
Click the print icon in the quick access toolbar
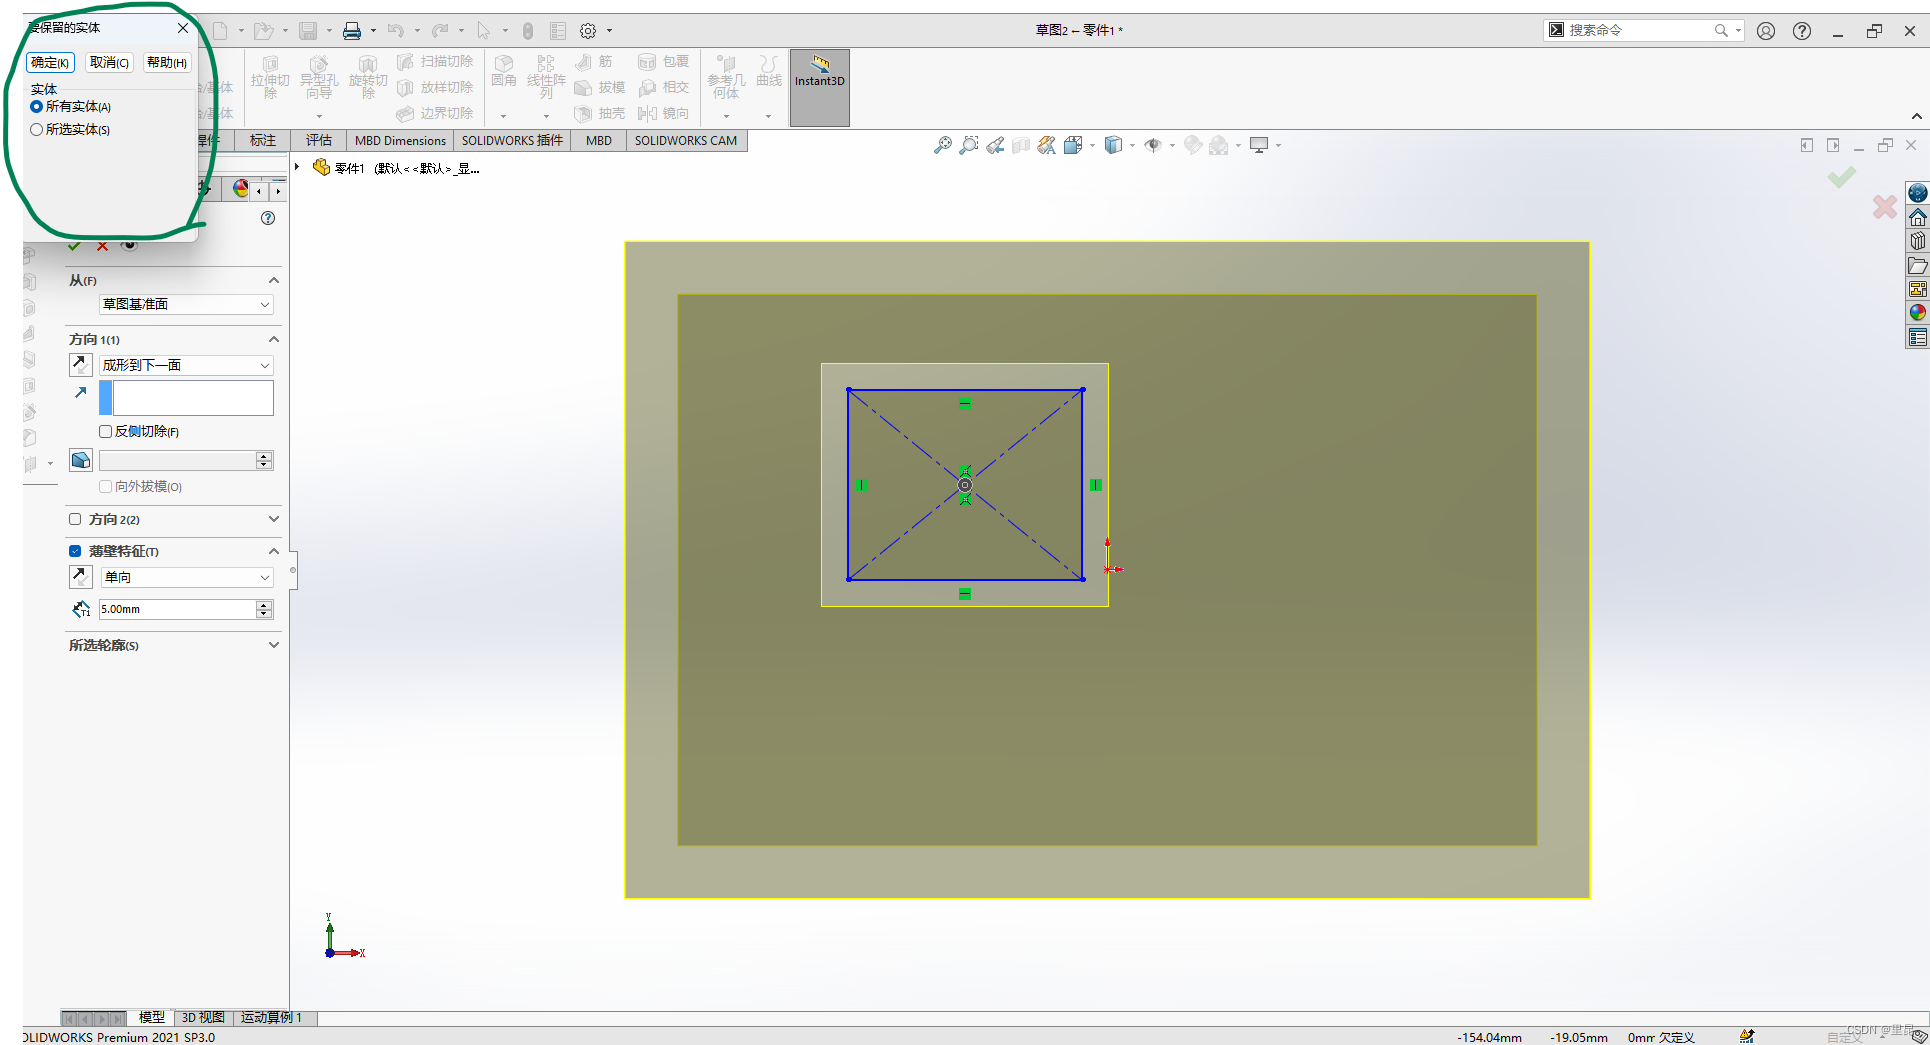352,31
